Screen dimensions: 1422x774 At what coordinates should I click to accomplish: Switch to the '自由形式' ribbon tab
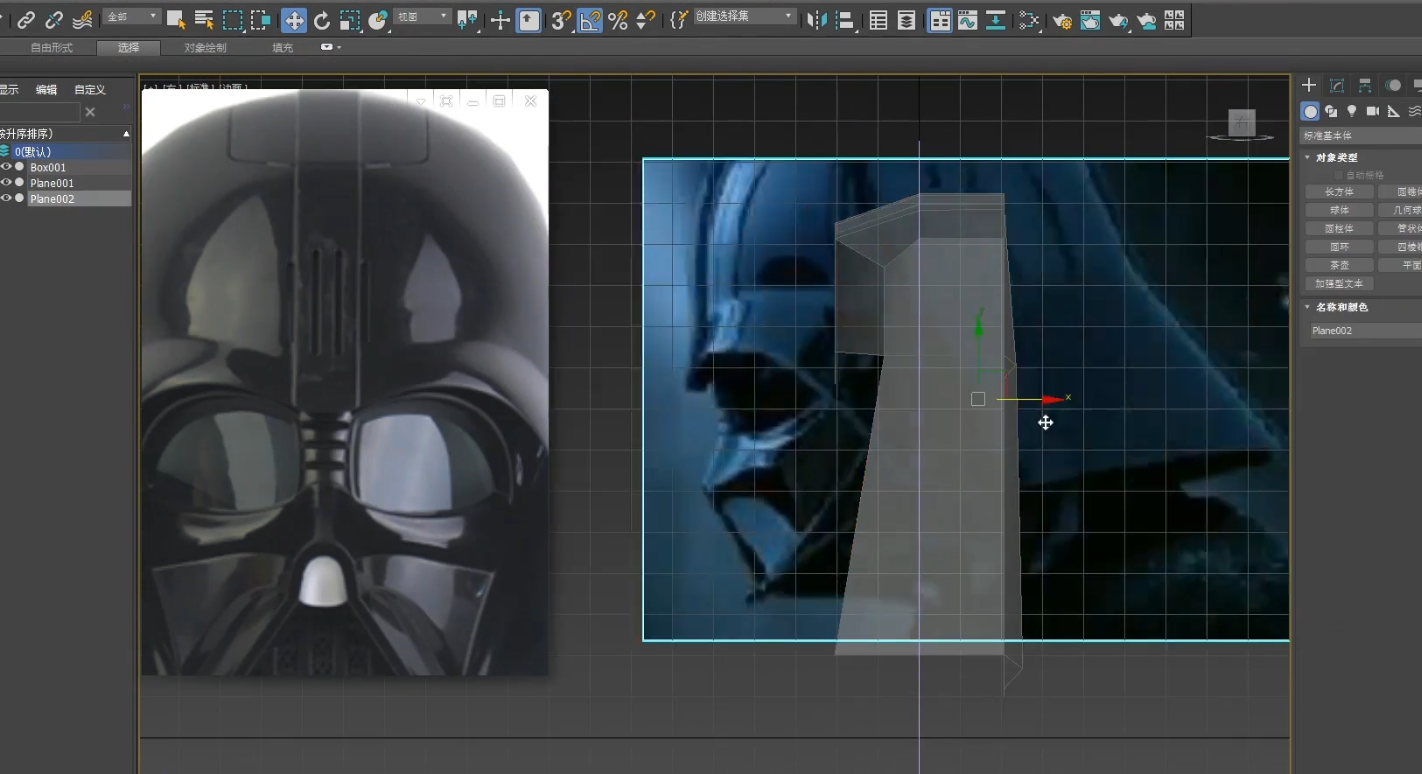[51, 48]
